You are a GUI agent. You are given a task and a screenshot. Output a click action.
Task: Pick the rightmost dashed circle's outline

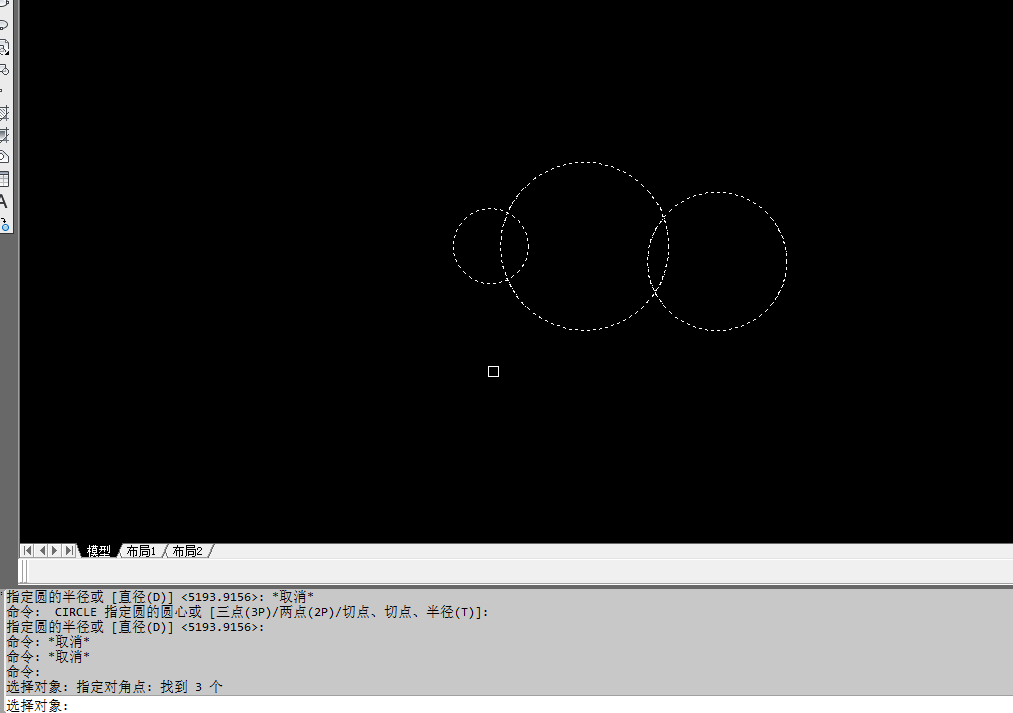787,262
